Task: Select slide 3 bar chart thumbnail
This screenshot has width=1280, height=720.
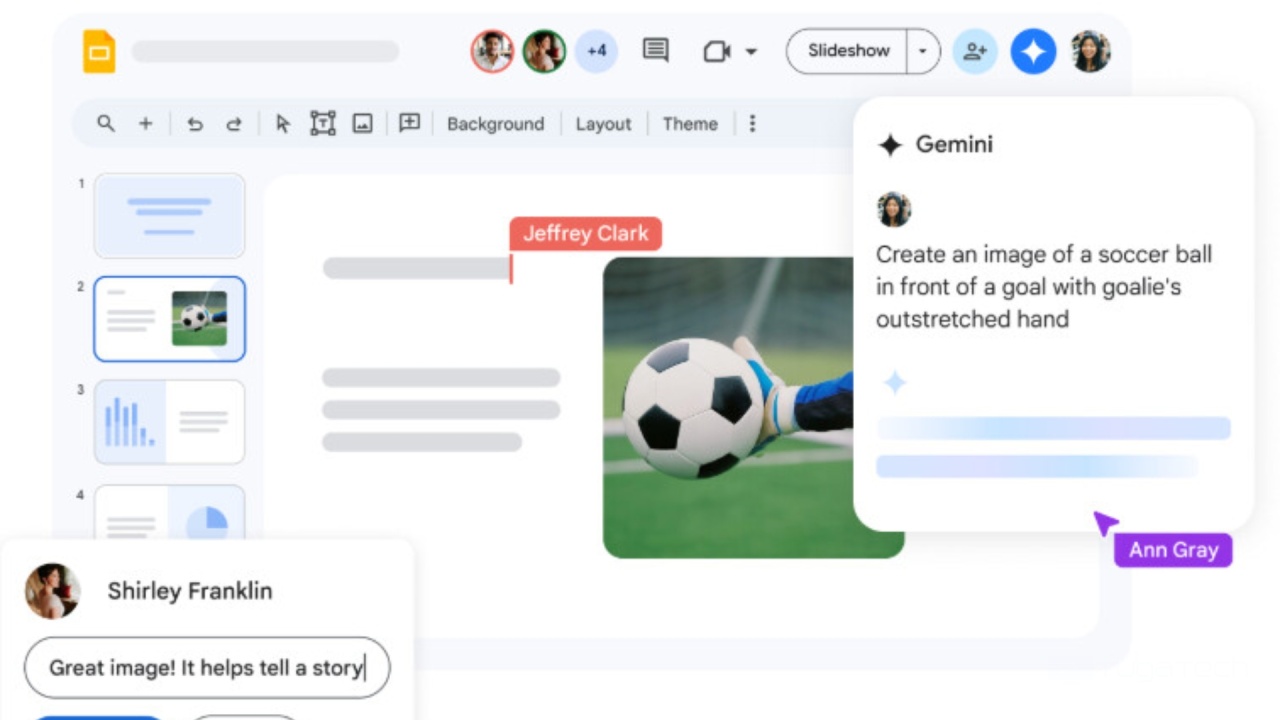Action: coord(169,422)
